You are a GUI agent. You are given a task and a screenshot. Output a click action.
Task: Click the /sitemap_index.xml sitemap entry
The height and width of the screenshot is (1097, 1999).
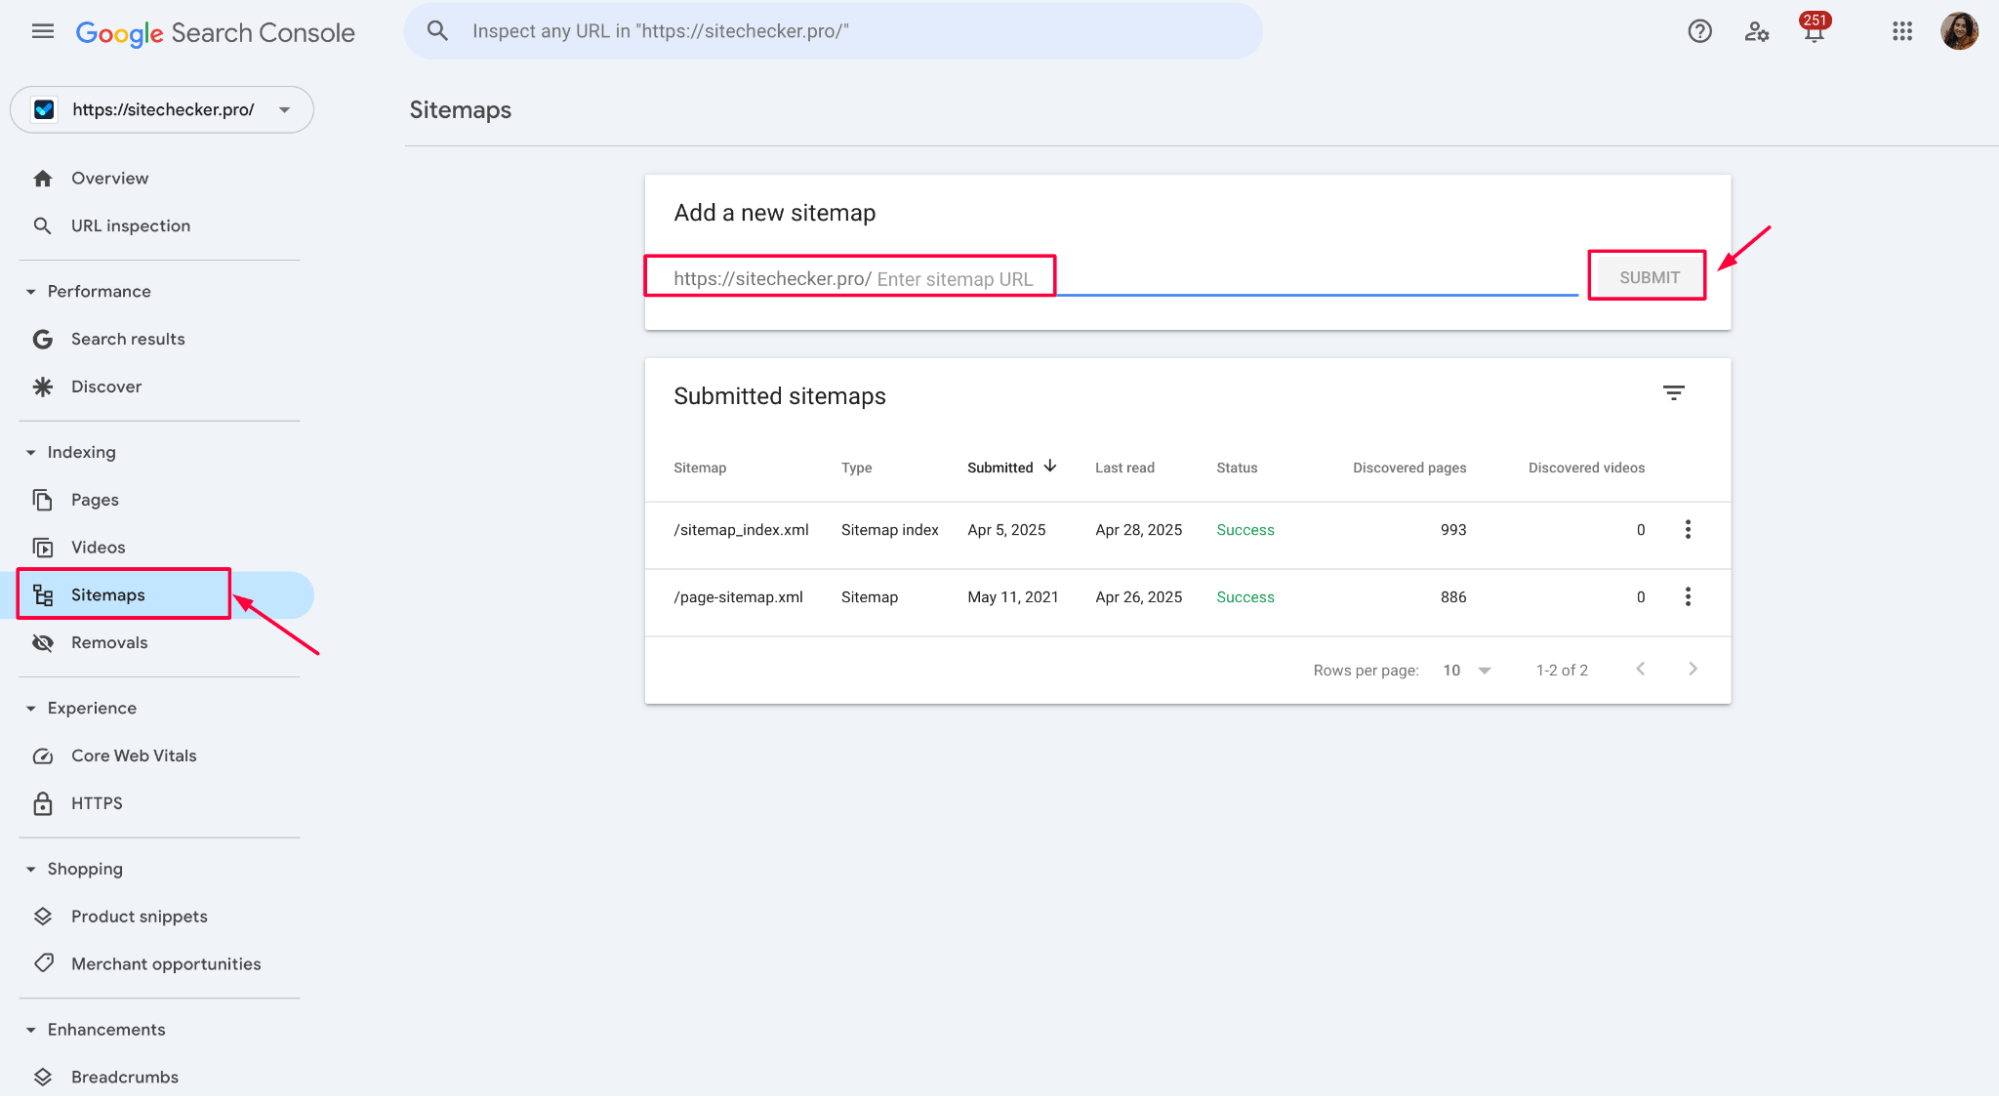pyautogui.click(x=741, y=530)
